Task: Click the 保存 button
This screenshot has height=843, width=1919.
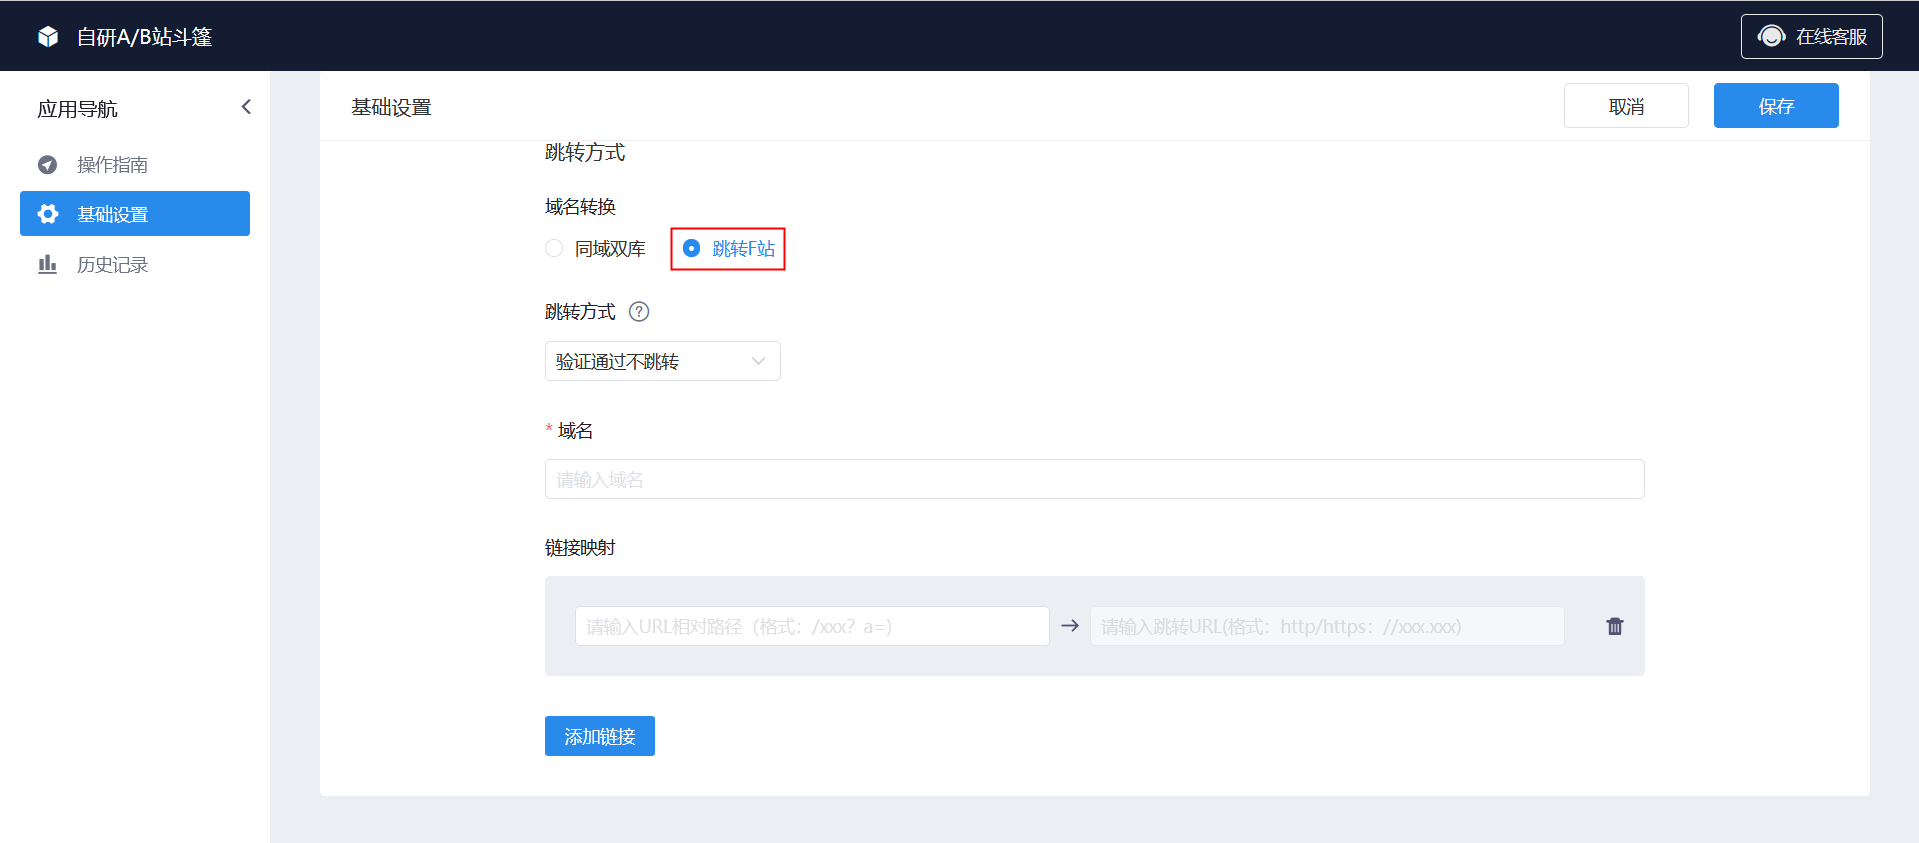Action: [1776, 106]
